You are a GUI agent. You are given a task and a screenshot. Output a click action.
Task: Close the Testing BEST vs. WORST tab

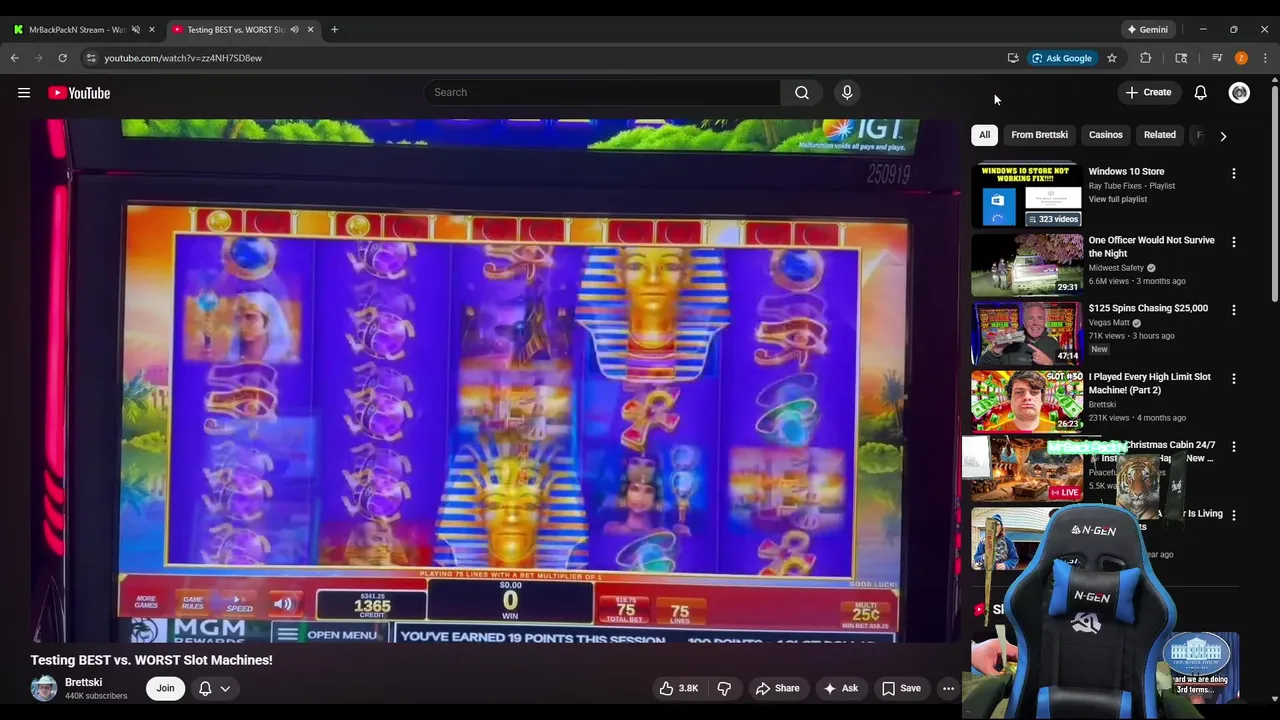click(310, 30)
